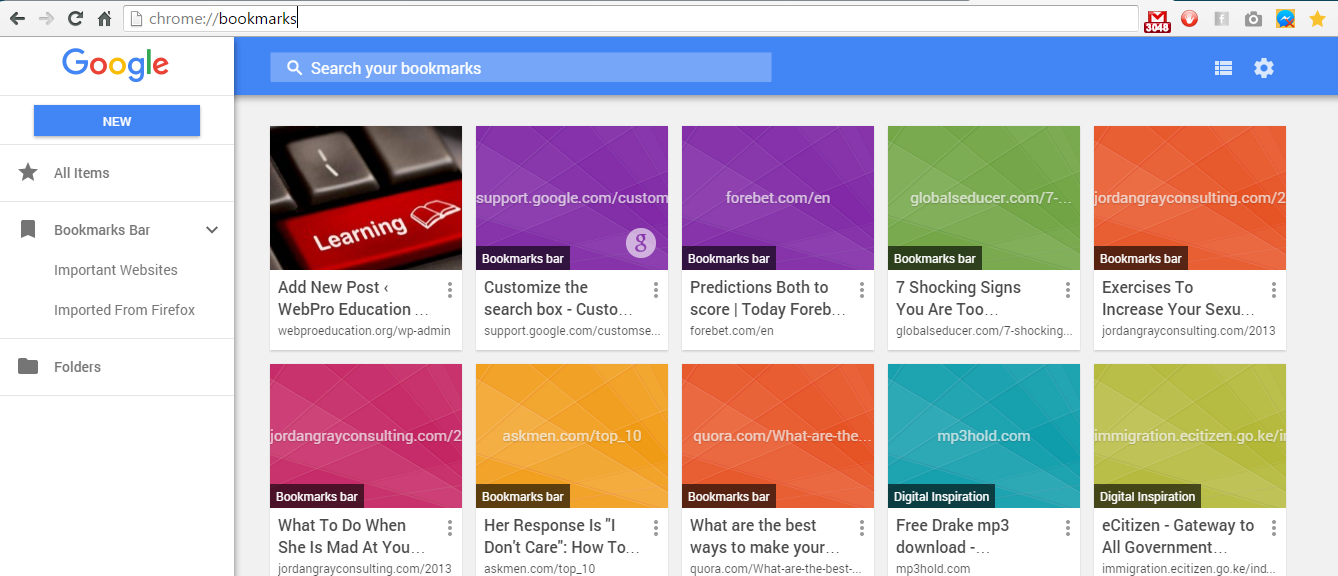Click Digital Inspiration tag on eCitizen card

click(1148, 496)
